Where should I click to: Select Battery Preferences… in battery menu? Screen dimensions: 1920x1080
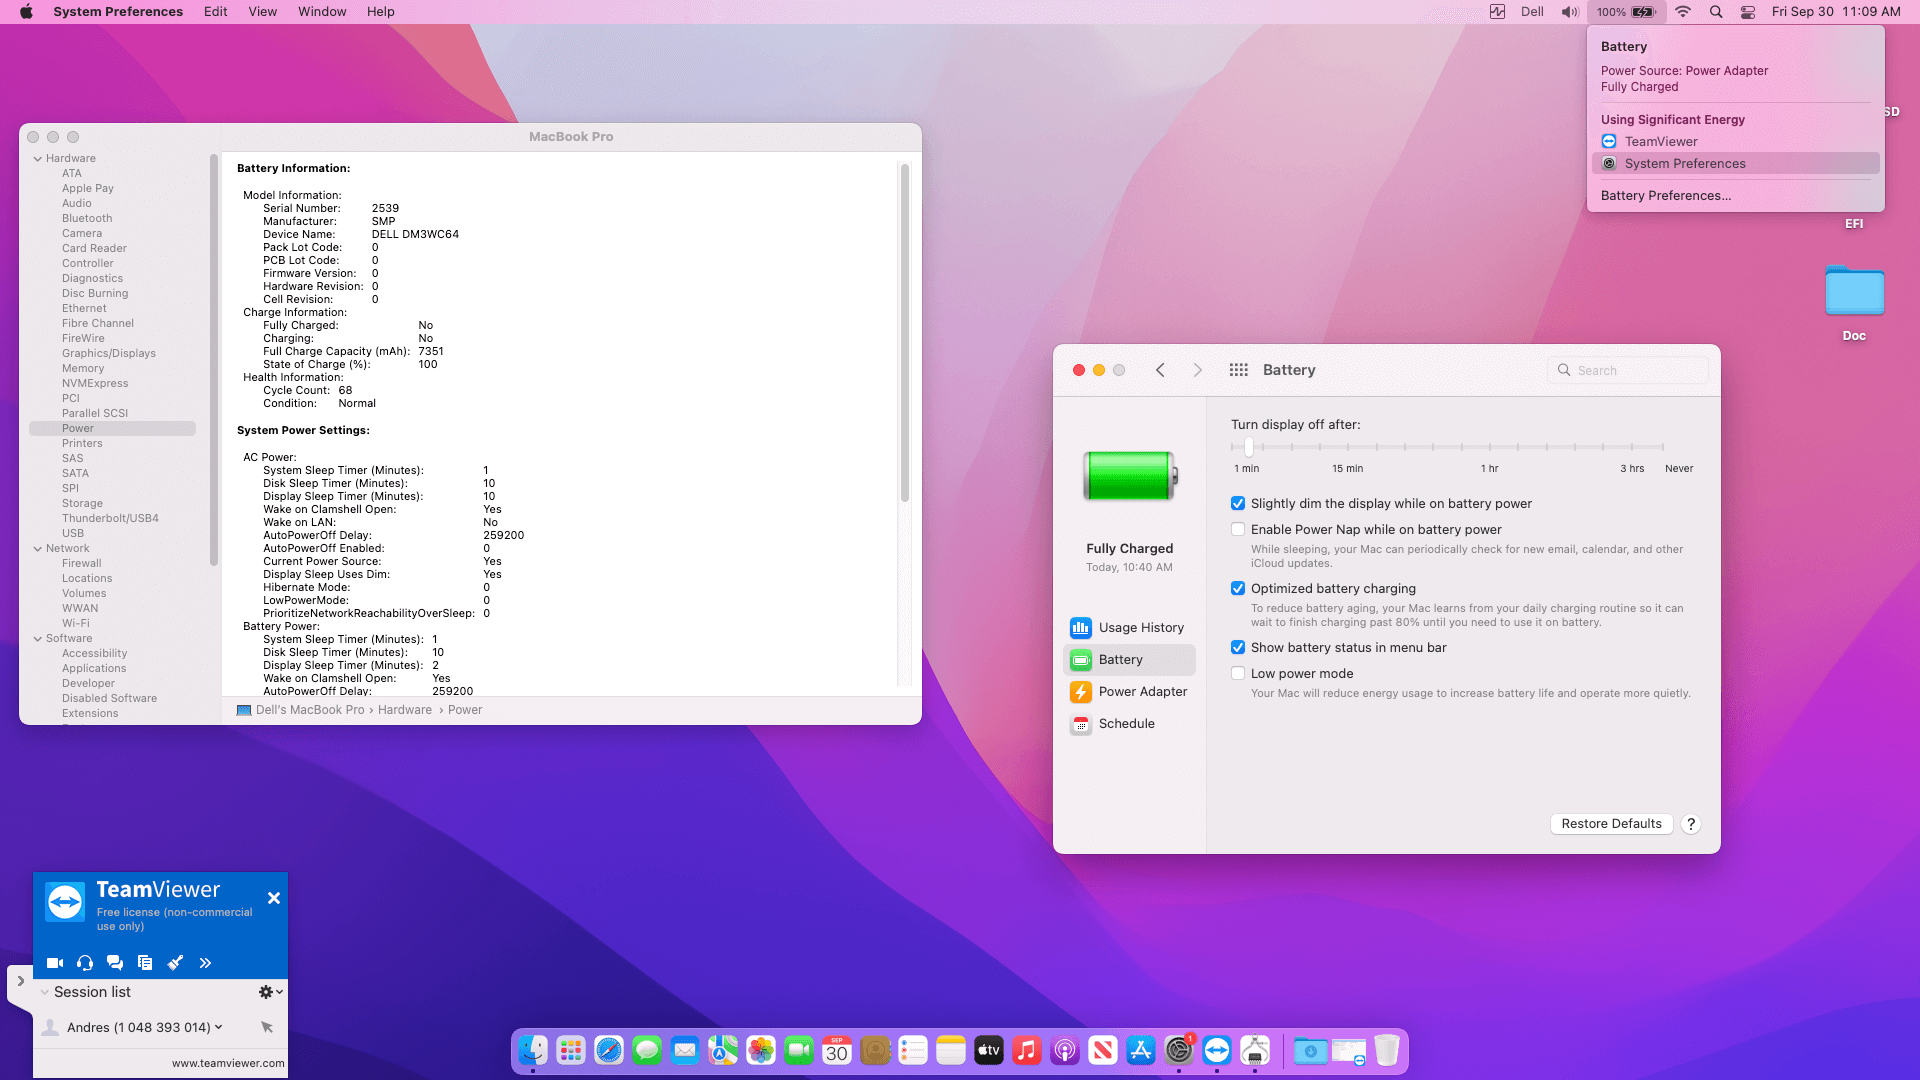coord(1665,196)
